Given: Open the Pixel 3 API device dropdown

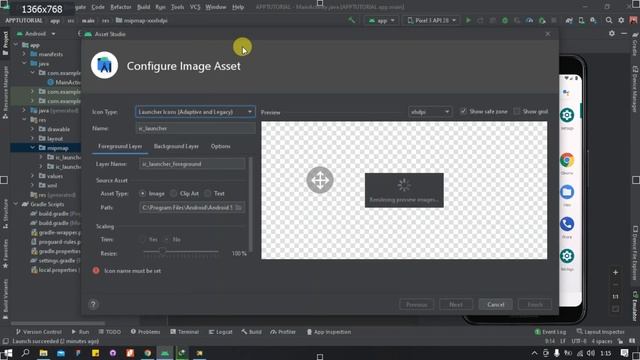Looking at the screenshot, I should coord(431,20).
